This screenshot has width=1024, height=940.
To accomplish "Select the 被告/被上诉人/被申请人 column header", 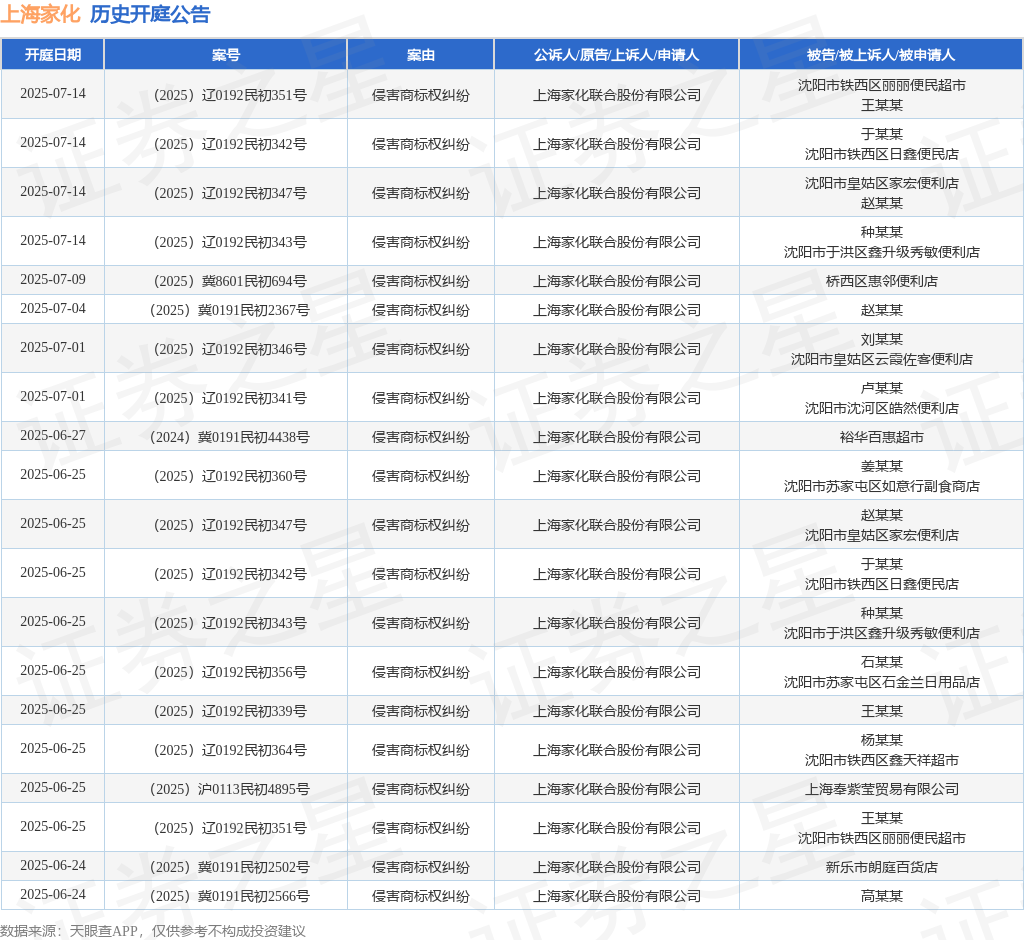I will (881, 55).
